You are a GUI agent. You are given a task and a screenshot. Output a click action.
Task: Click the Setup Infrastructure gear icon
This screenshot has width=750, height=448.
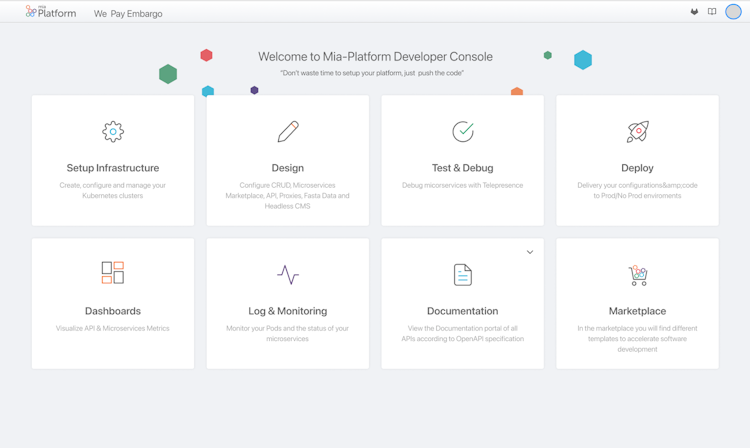[113, 131]
